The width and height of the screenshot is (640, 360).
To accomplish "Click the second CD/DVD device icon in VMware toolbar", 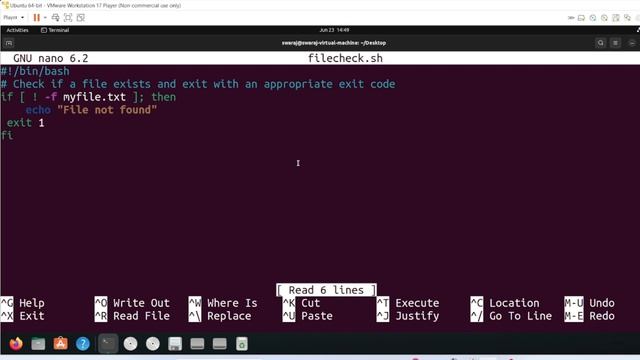I will point(604,18).
